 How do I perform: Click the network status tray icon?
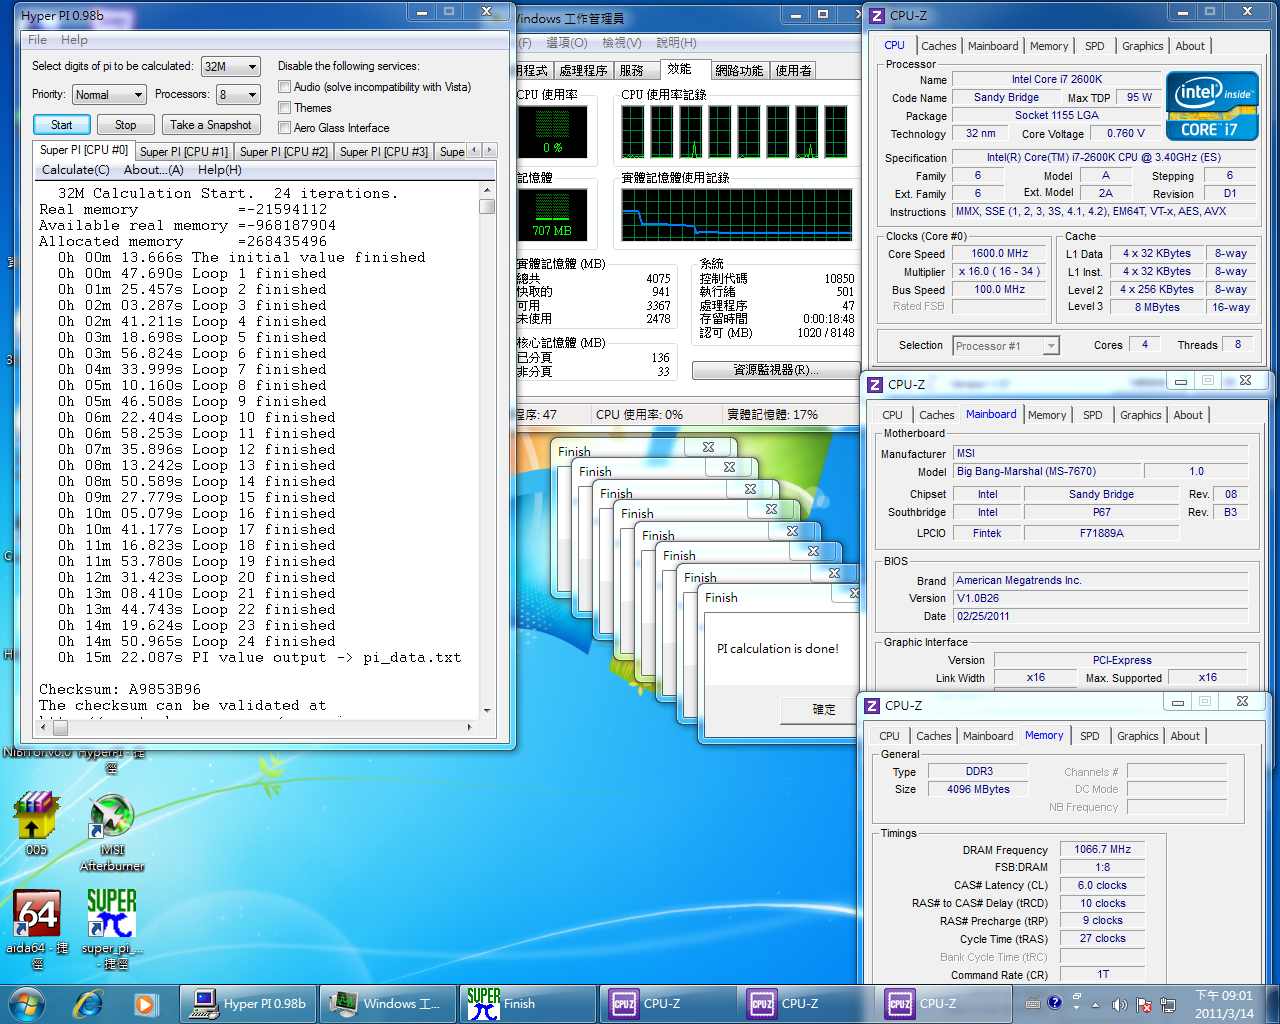(1167, 1004)
